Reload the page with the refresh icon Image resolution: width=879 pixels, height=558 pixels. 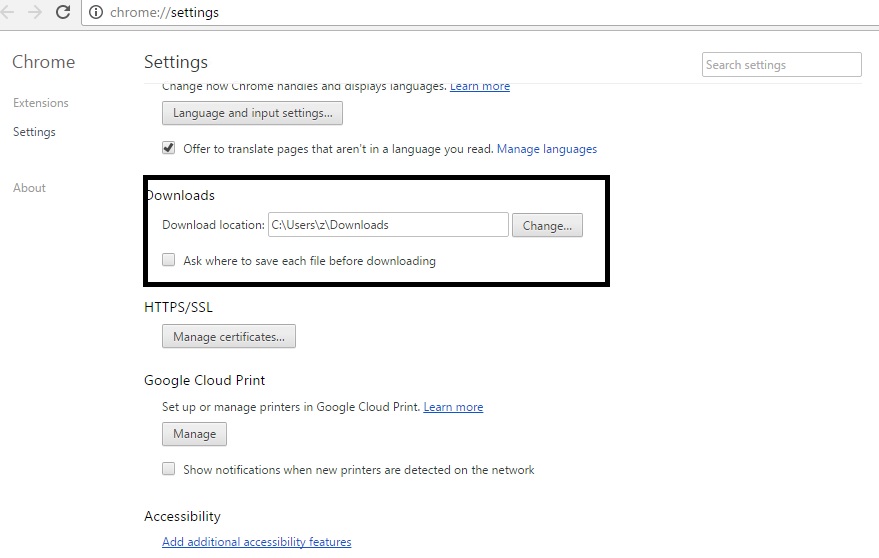click(63, 12)
